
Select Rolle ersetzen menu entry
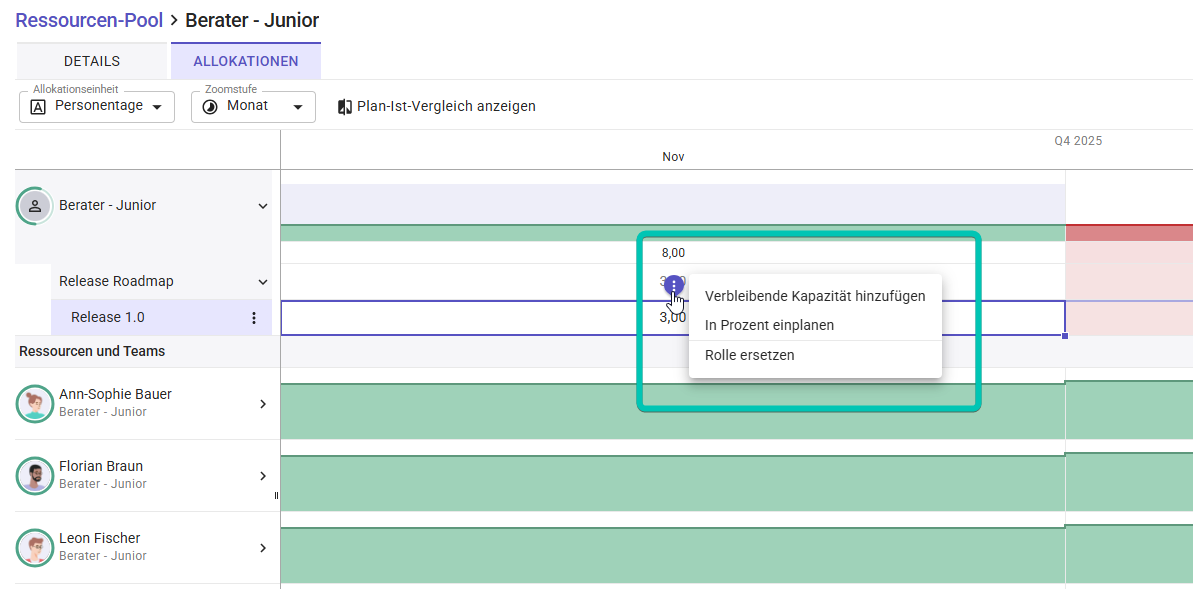[749, 355]
